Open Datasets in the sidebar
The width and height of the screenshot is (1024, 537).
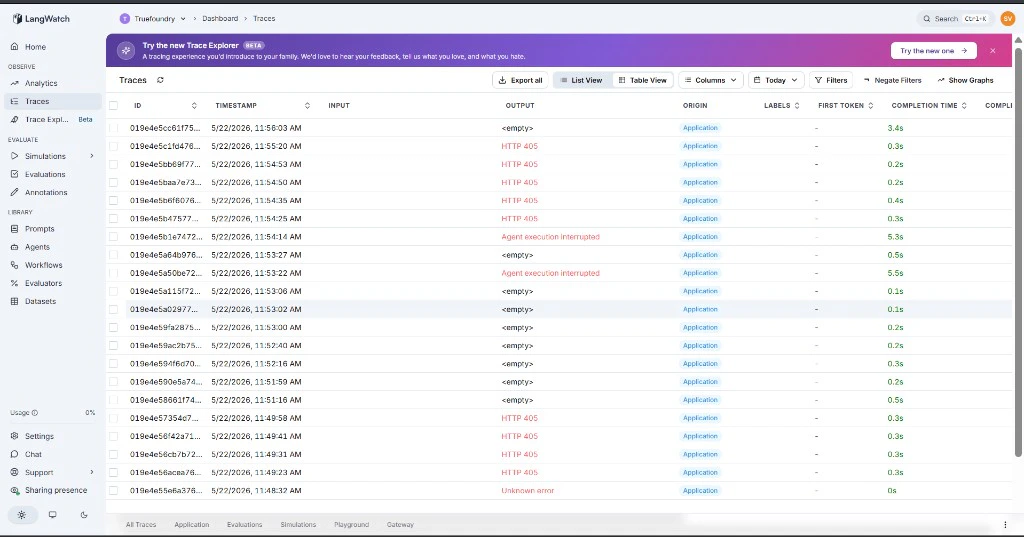(40, 301)
